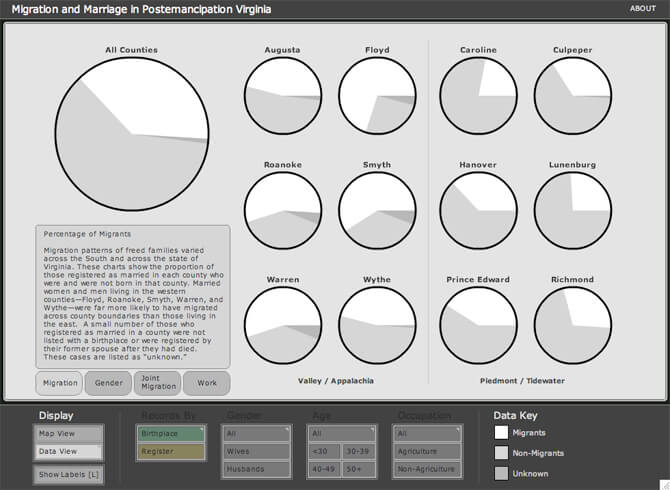This screenshot has width=670, height=490.
Task: Switch display to Map View
Action: [x=68, y=434]
